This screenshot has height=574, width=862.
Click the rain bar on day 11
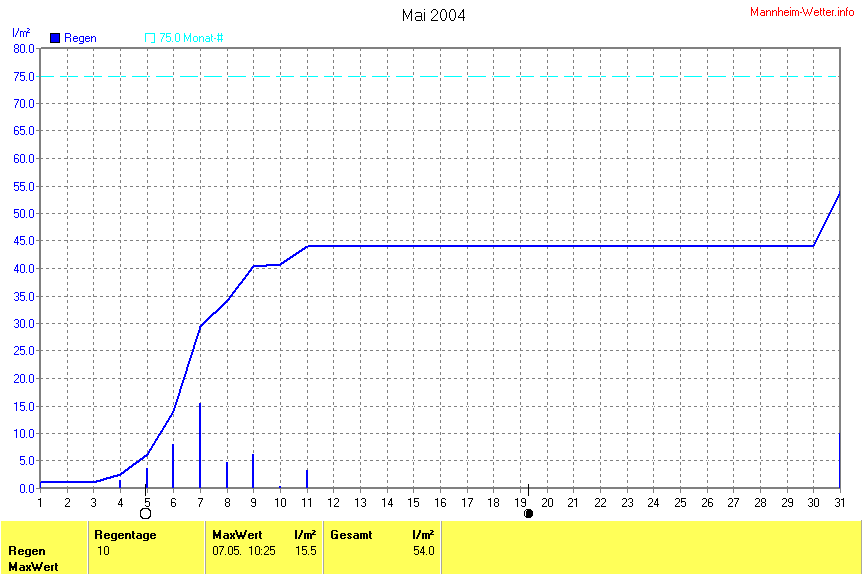click(307, 479)
